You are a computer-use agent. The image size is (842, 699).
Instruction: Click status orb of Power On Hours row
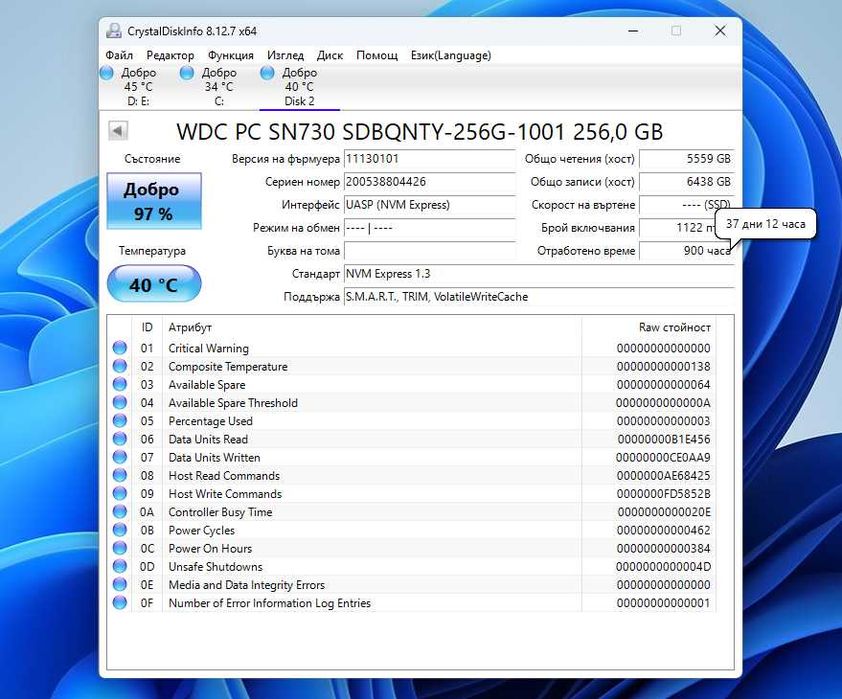point(120,549)
